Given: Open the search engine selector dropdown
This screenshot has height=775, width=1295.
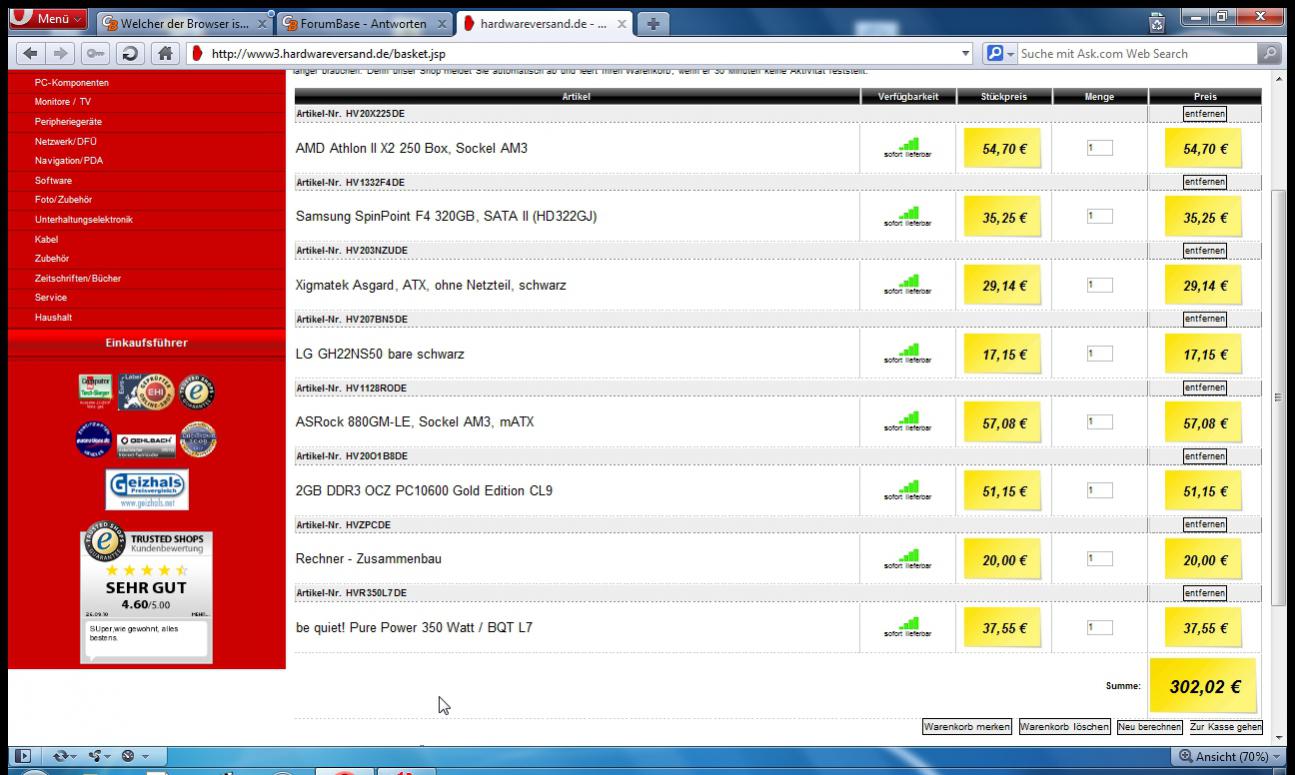Looking at the screenshot, I should click(1001, 54).
